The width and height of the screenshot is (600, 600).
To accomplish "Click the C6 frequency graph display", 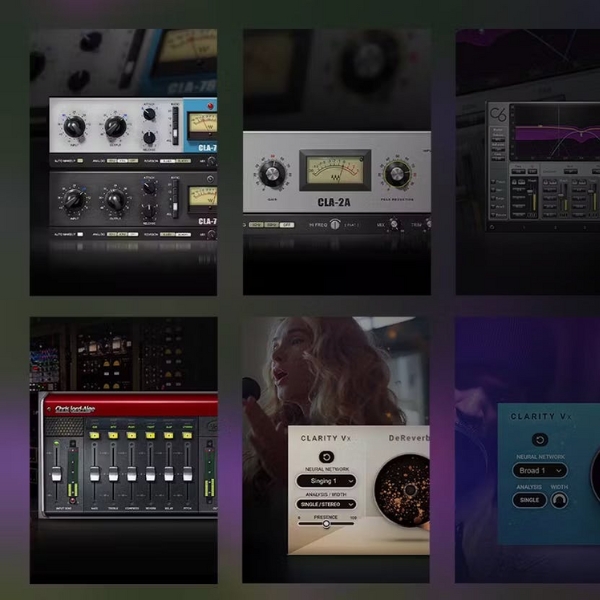I will pos(555,132).
